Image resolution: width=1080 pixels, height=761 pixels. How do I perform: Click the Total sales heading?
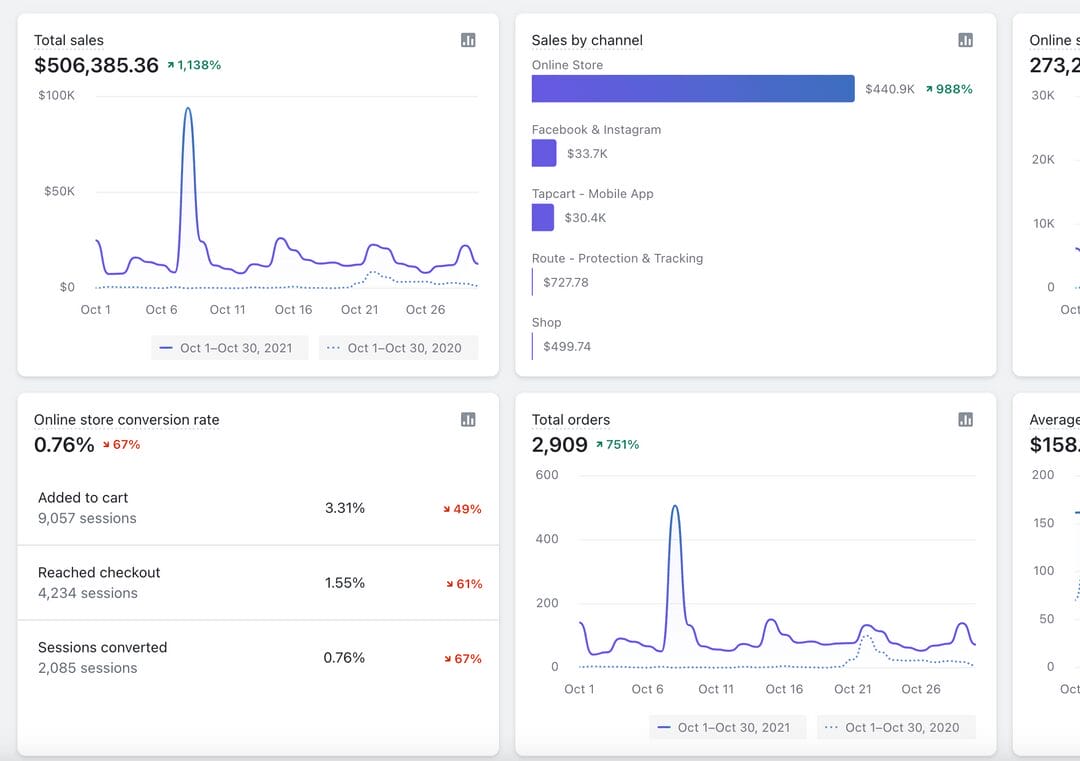coord(69,41)
